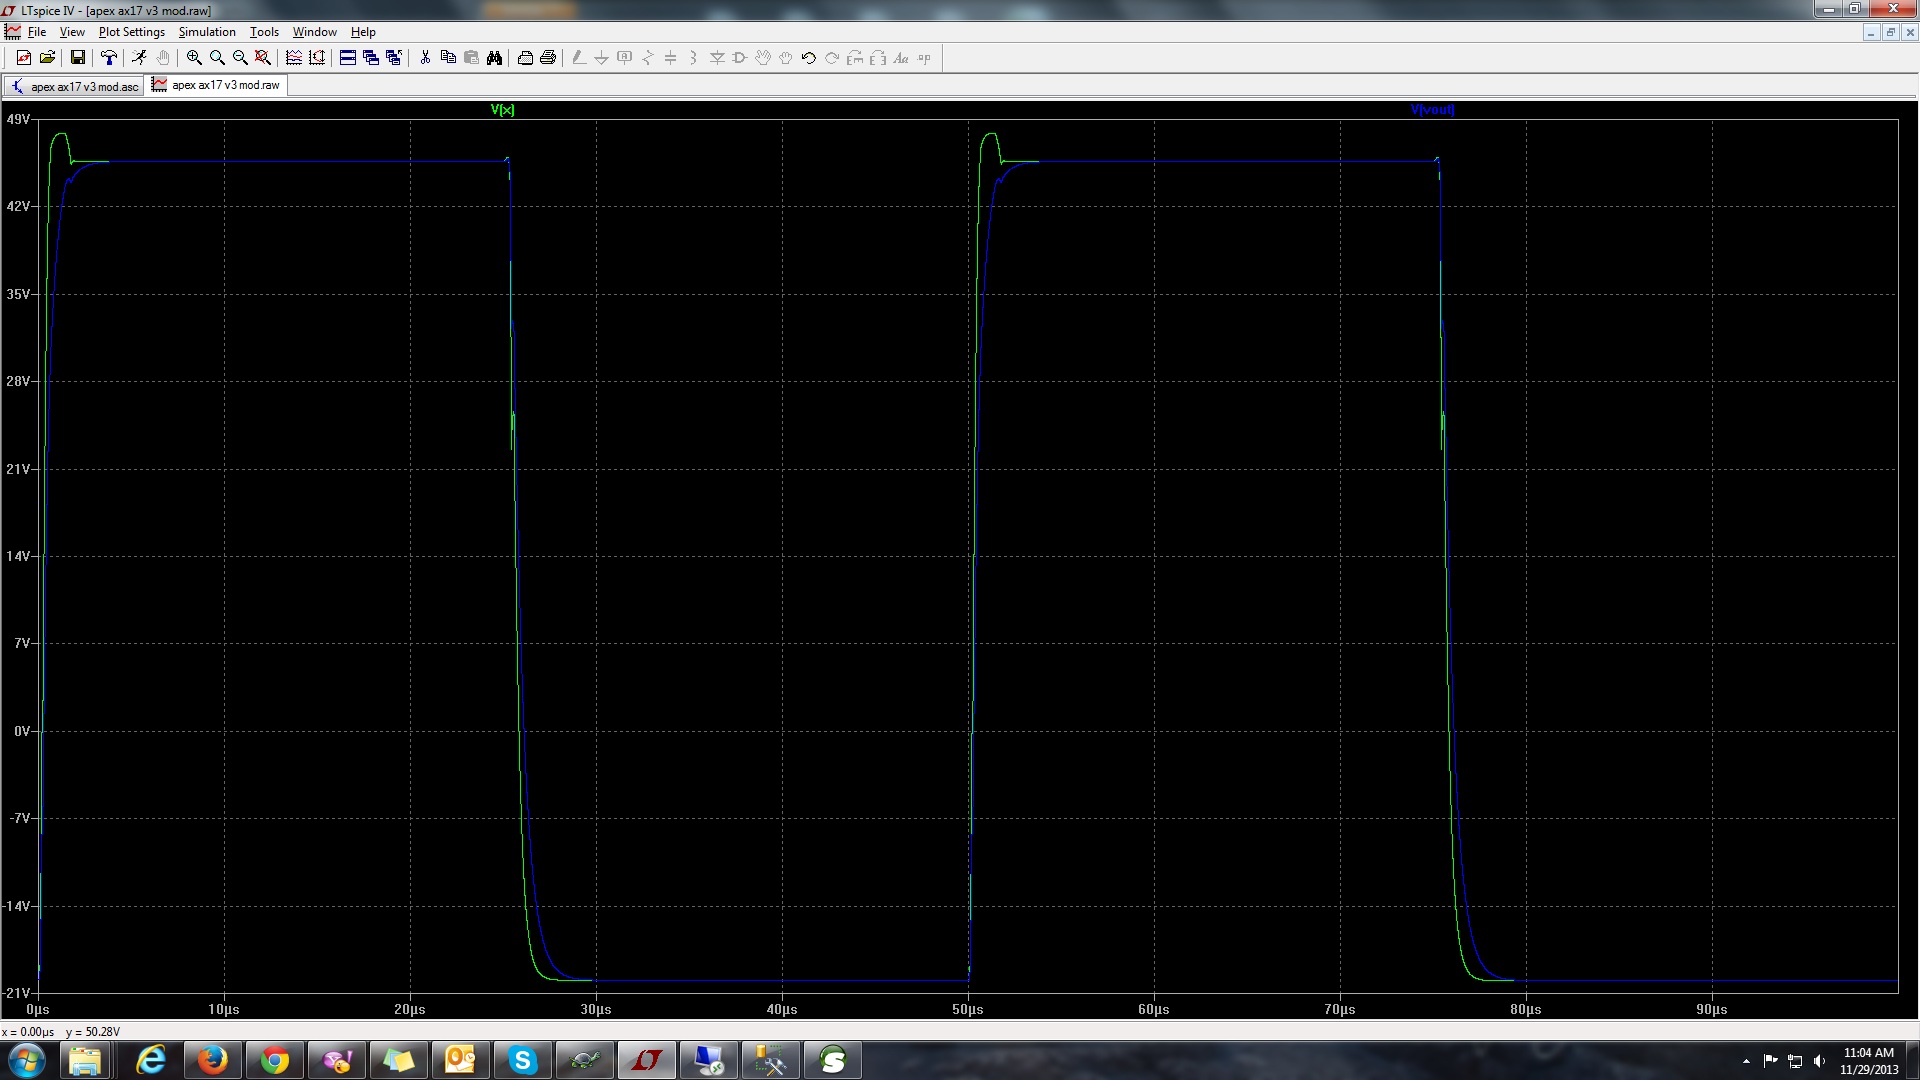The image size is (1920, 1080).
Task: Click the greyed Draw Wire pencil icon
Action: coord(579,58)
